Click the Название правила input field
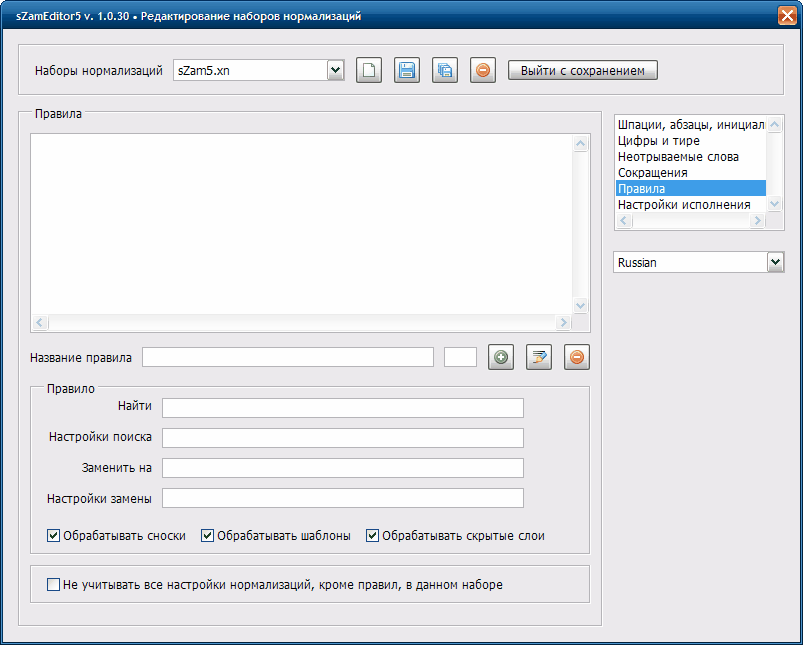Image resolution: width=803 pixels, height=645 pixels. pos(288,357)
